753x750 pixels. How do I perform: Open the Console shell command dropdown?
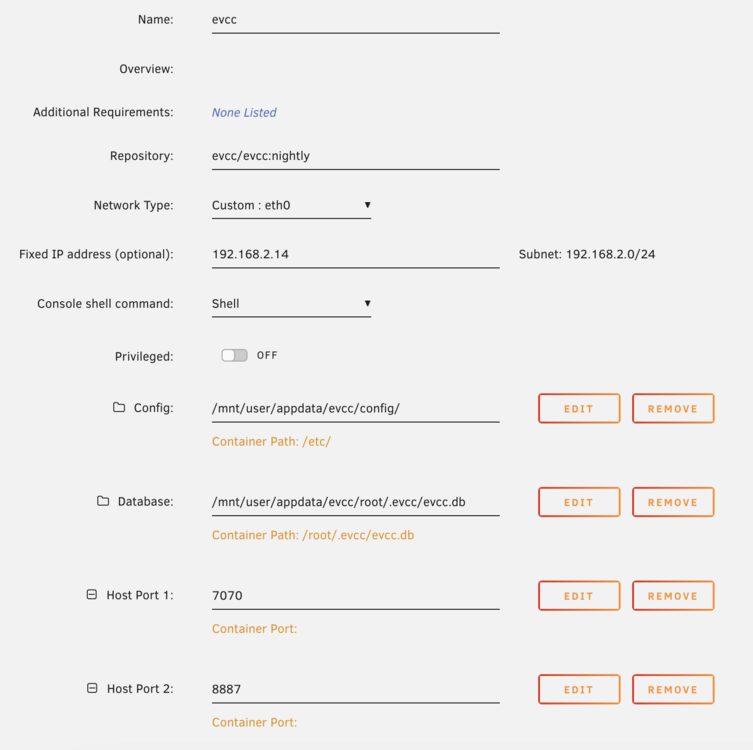coord(291,304)
